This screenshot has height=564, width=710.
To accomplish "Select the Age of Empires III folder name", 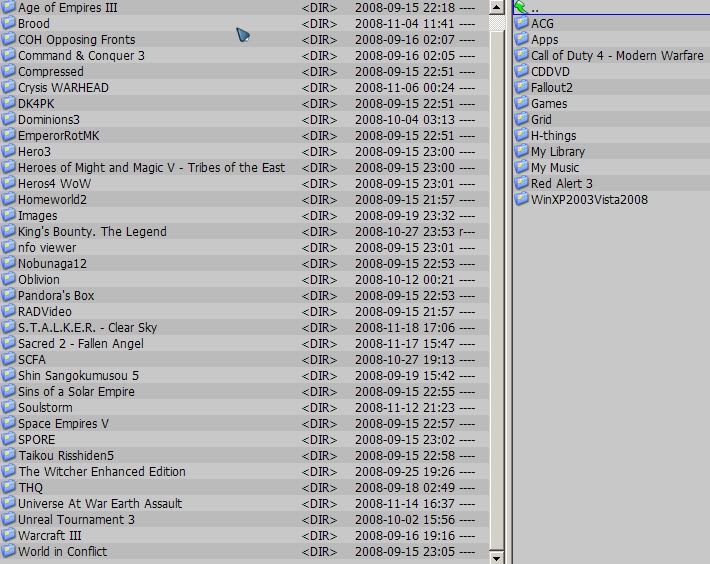I will [68, 8].
